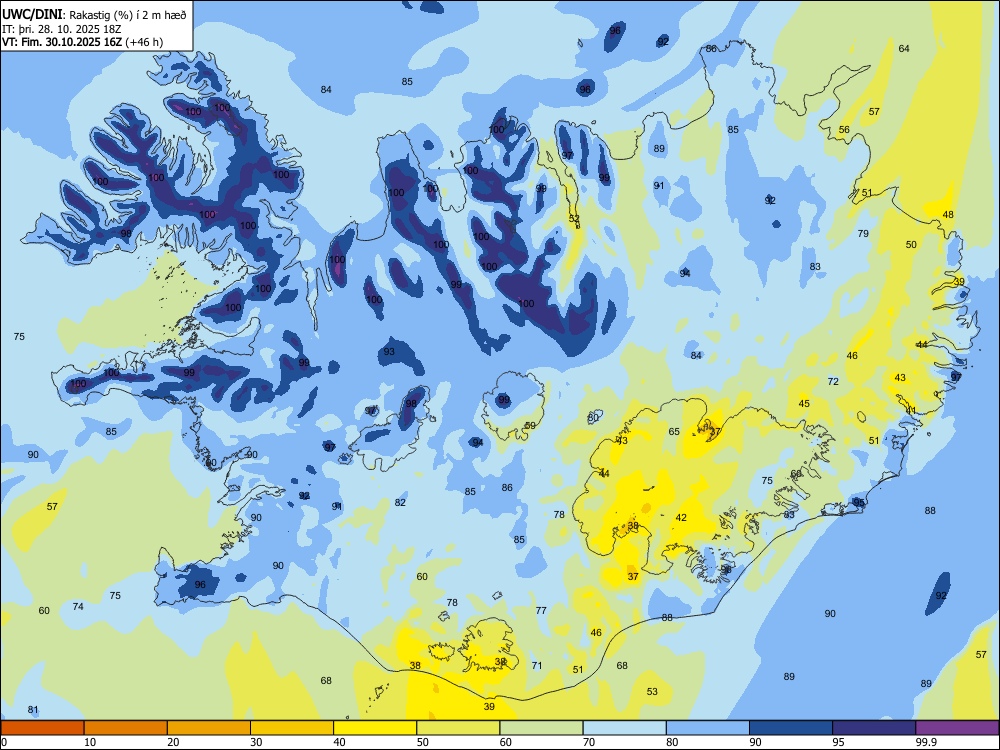Click the 'VT: Fim. 30.10.2025 16Z (+46 h)' line
This screenshot has height=750, width=1000.
point(82,42)
